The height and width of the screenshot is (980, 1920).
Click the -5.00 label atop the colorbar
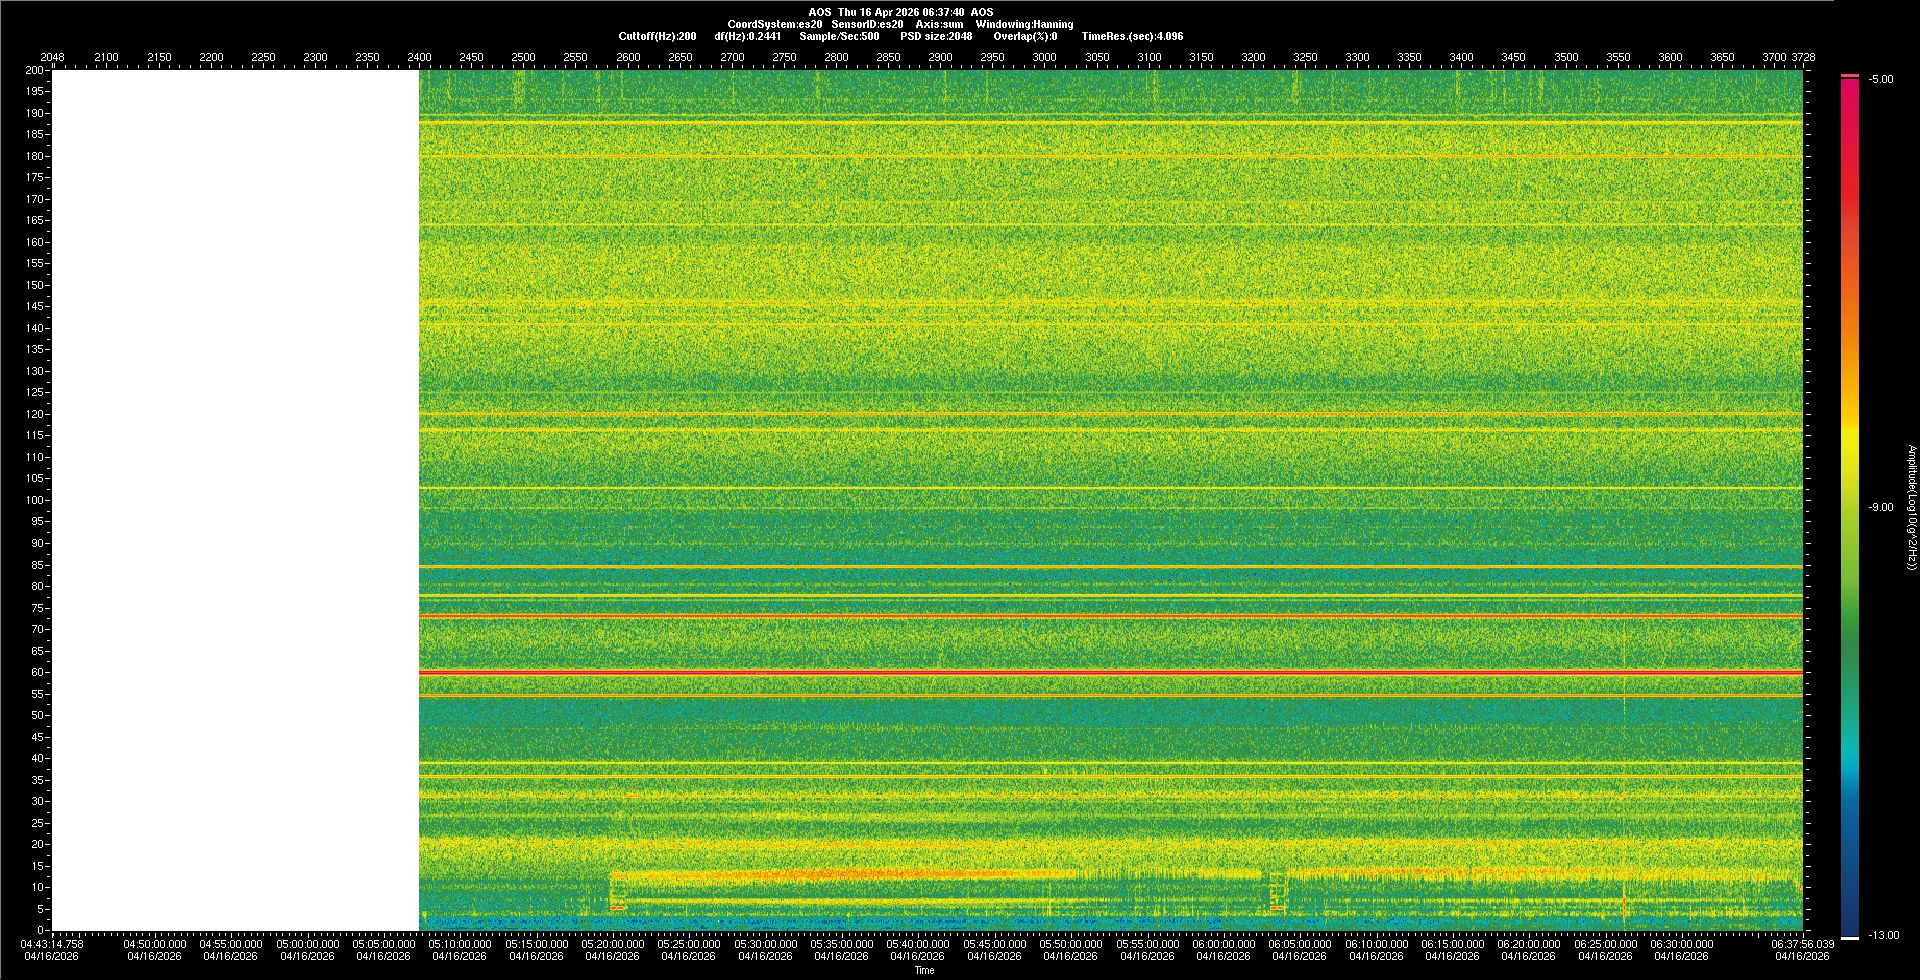tap(1881, 80)
